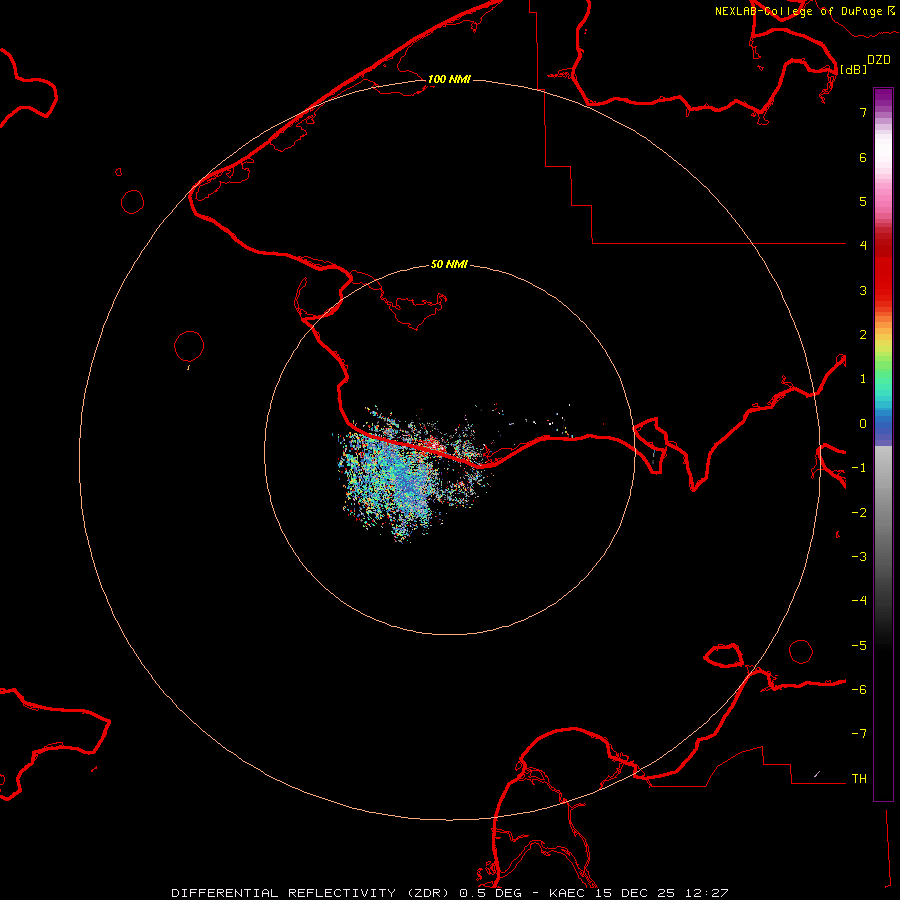Click the 2 dB label on the color scale

863,335
